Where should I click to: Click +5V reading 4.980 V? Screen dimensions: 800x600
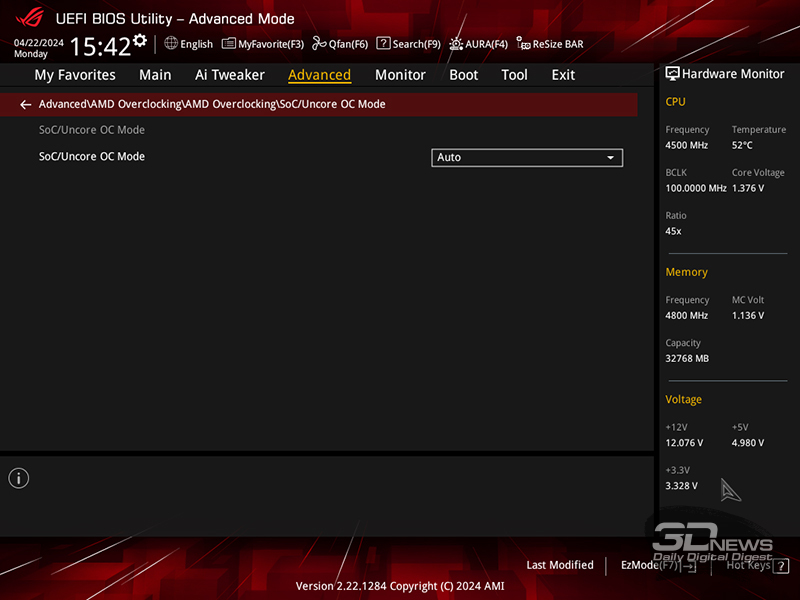tap(748, 443)
